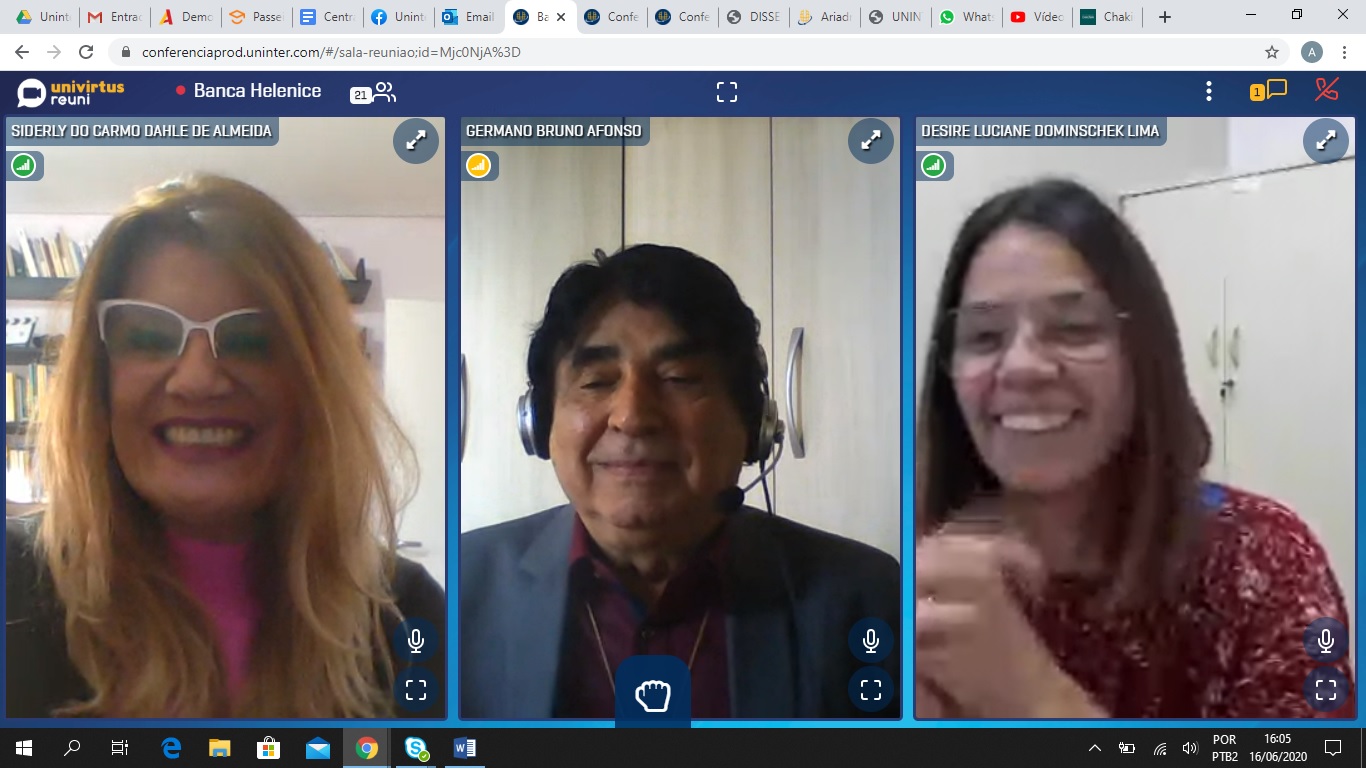Screen dimensions: 1366x770
Task: Open Word from the Windows taskbar
Action: (x=464, y=748)
